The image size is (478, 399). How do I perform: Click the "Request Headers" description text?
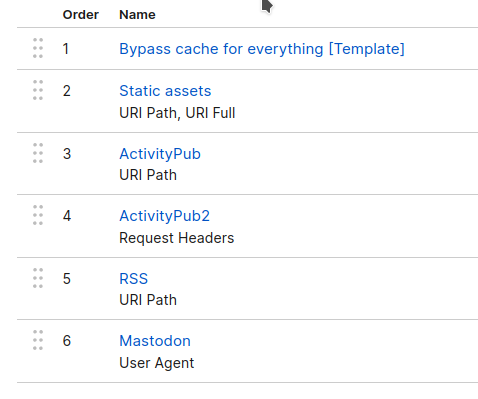pos(177,238)
